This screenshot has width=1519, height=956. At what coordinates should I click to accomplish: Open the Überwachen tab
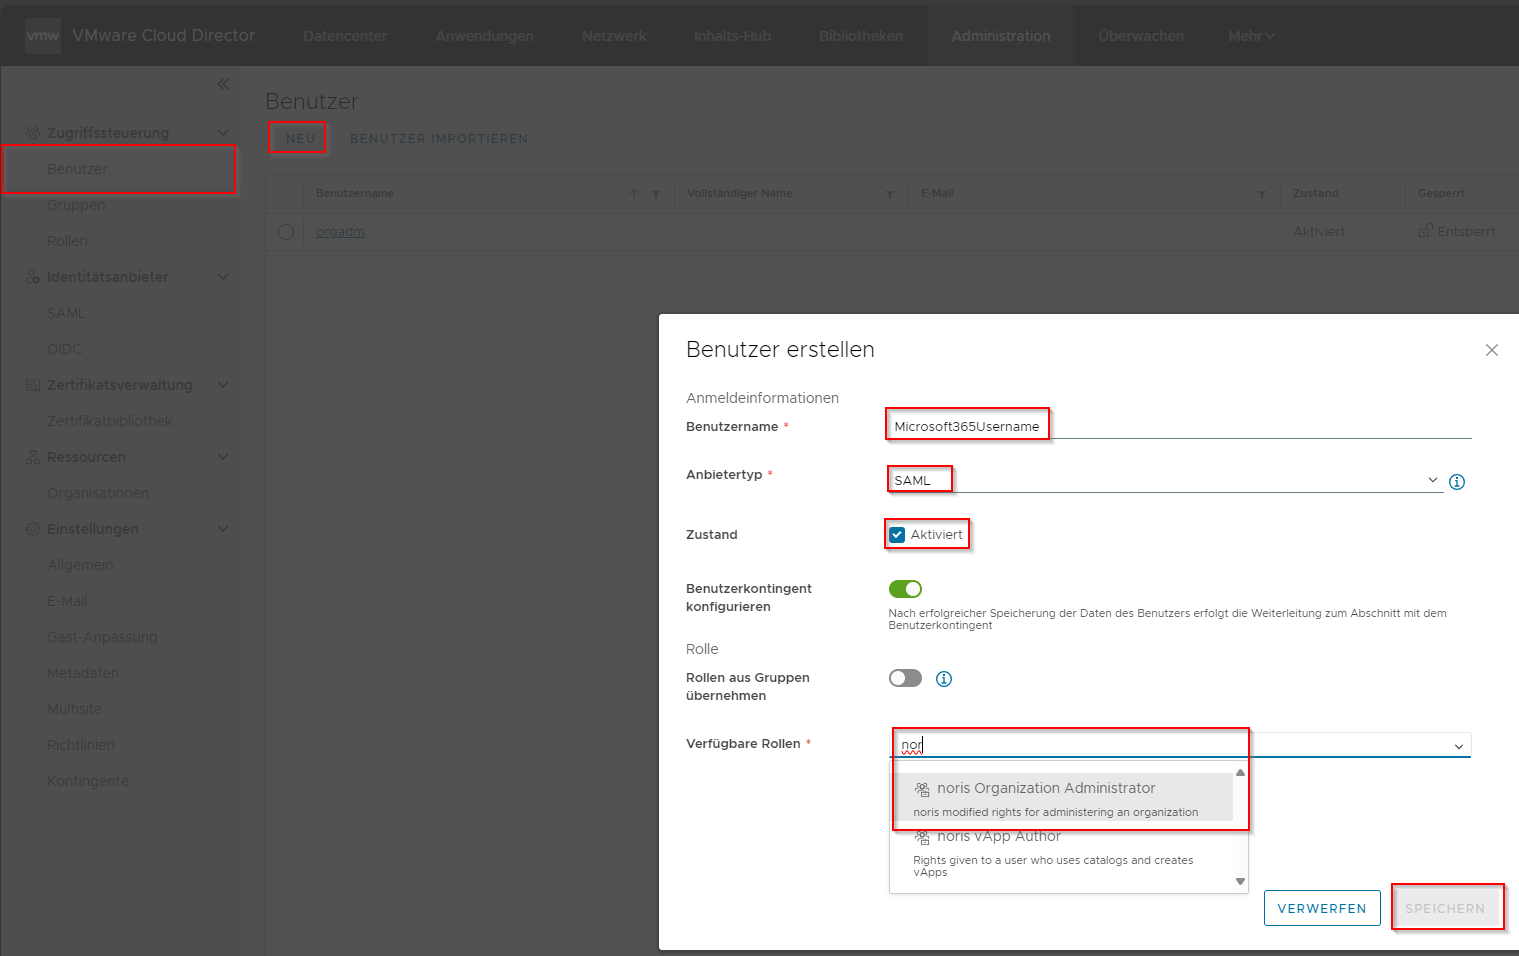tap(1141, 36)
